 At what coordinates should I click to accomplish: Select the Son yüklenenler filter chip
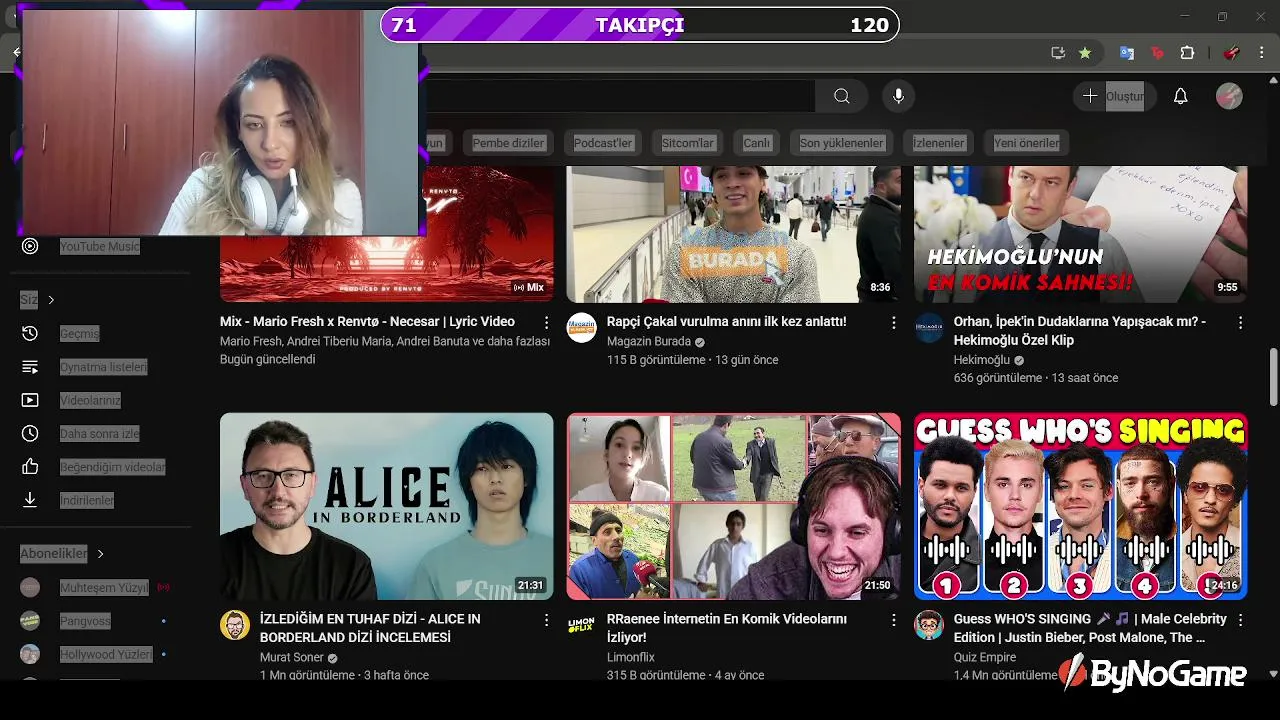(841, 143)
